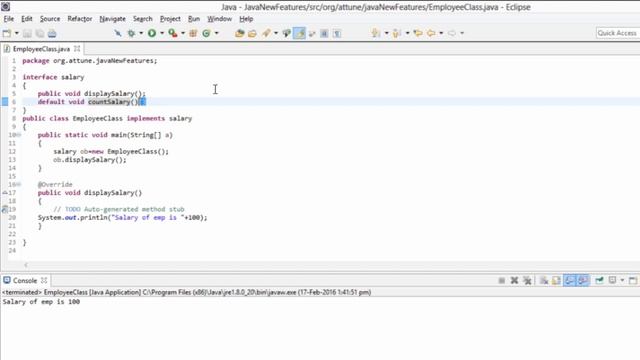Open the Display Selected Console dropdown arrow
Image resolution: width=640 pixels, height=360 pixels.
click(622, 280)
